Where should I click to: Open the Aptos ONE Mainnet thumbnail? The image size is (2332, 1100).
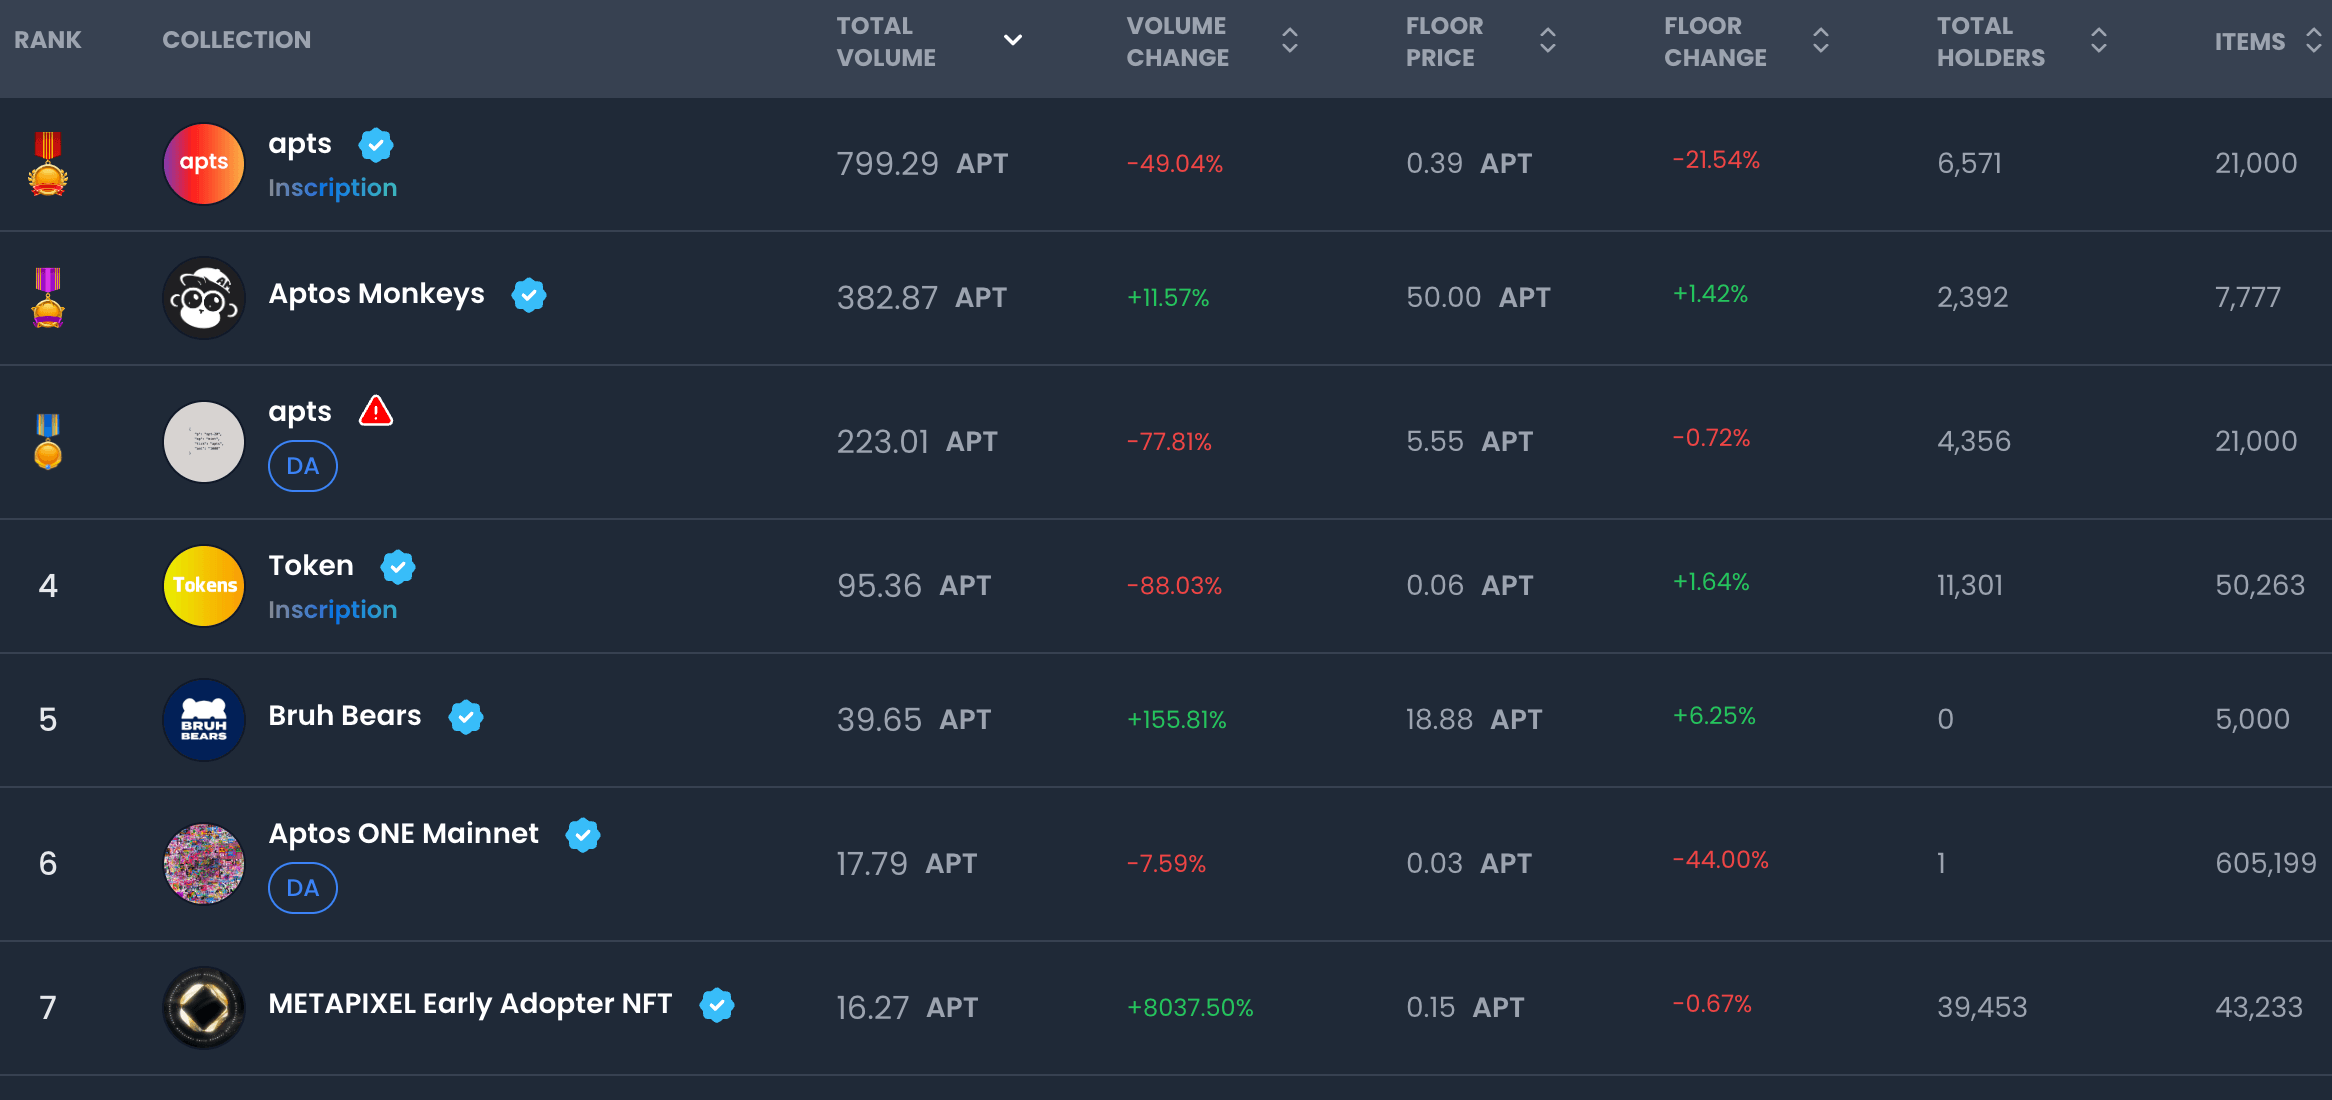point(204,864)
